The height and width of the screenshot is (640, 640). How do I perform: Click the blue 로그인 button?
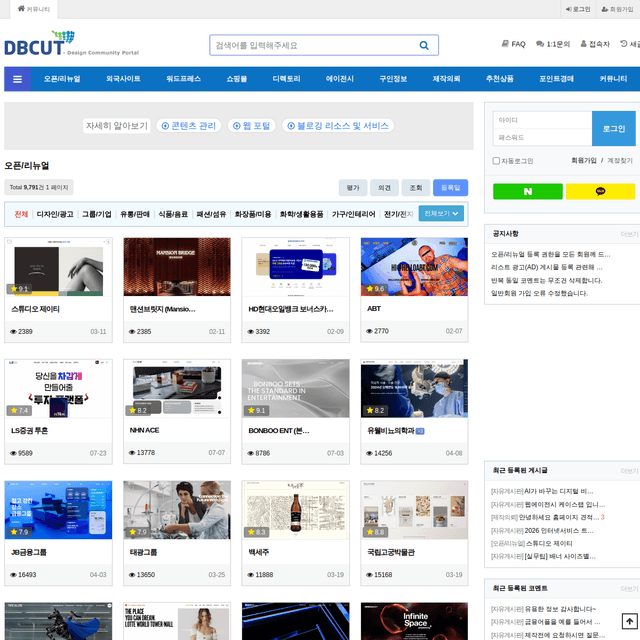613,129
